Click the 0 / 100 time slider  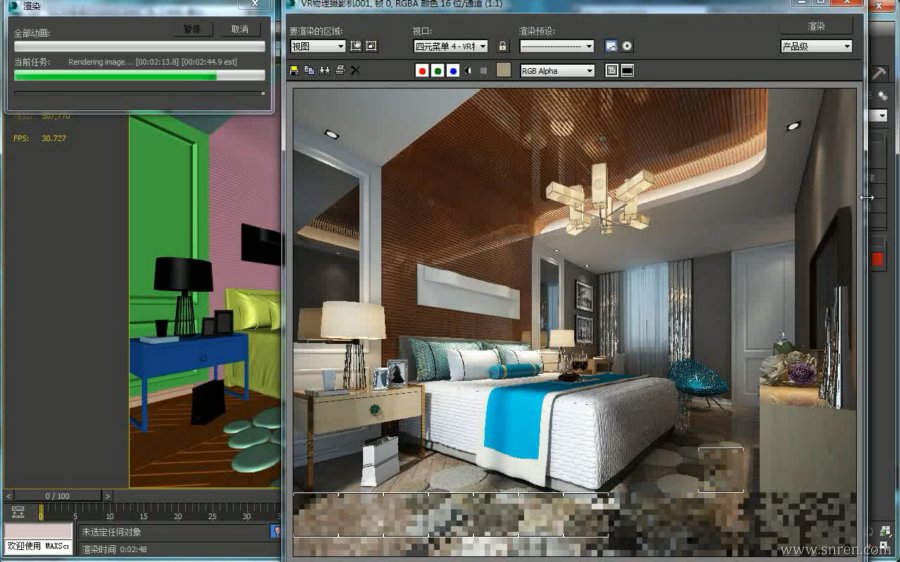[x=57, y=496]
